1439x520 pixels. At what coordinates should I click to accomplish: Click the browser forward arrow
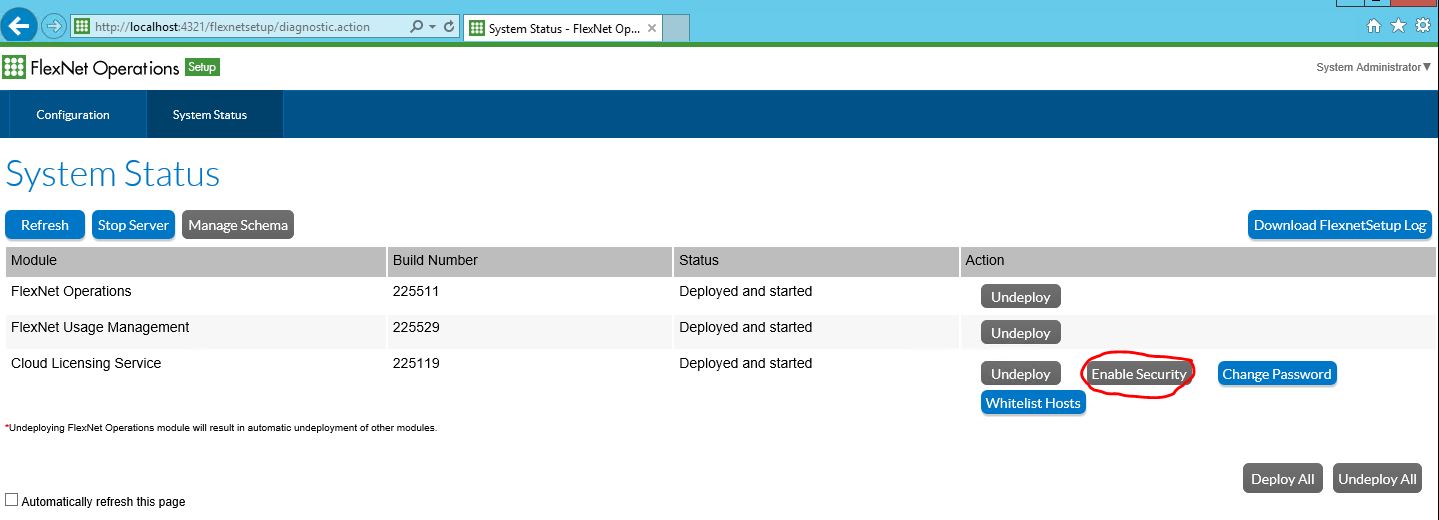pos(54,26)
